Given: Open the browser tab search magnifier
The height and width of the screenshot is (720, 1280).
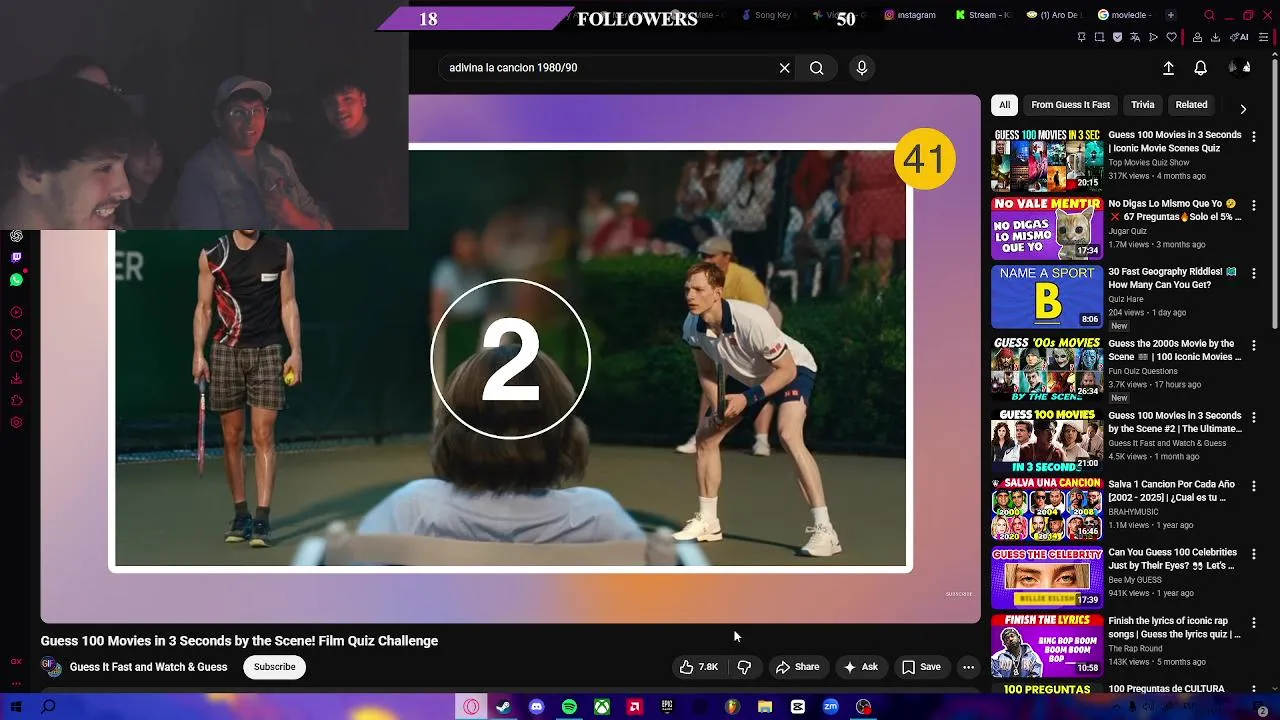Looking at the screenshot, I should [x=1210, y=15].
